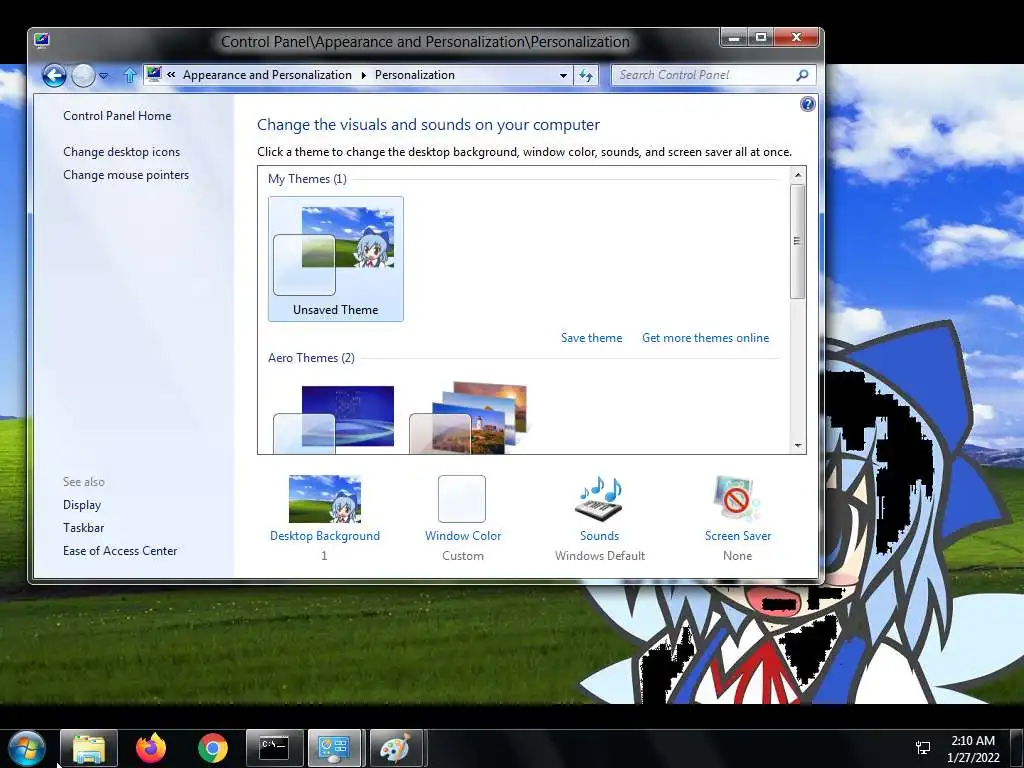Open Change desktop icons link

click(121, 152)
